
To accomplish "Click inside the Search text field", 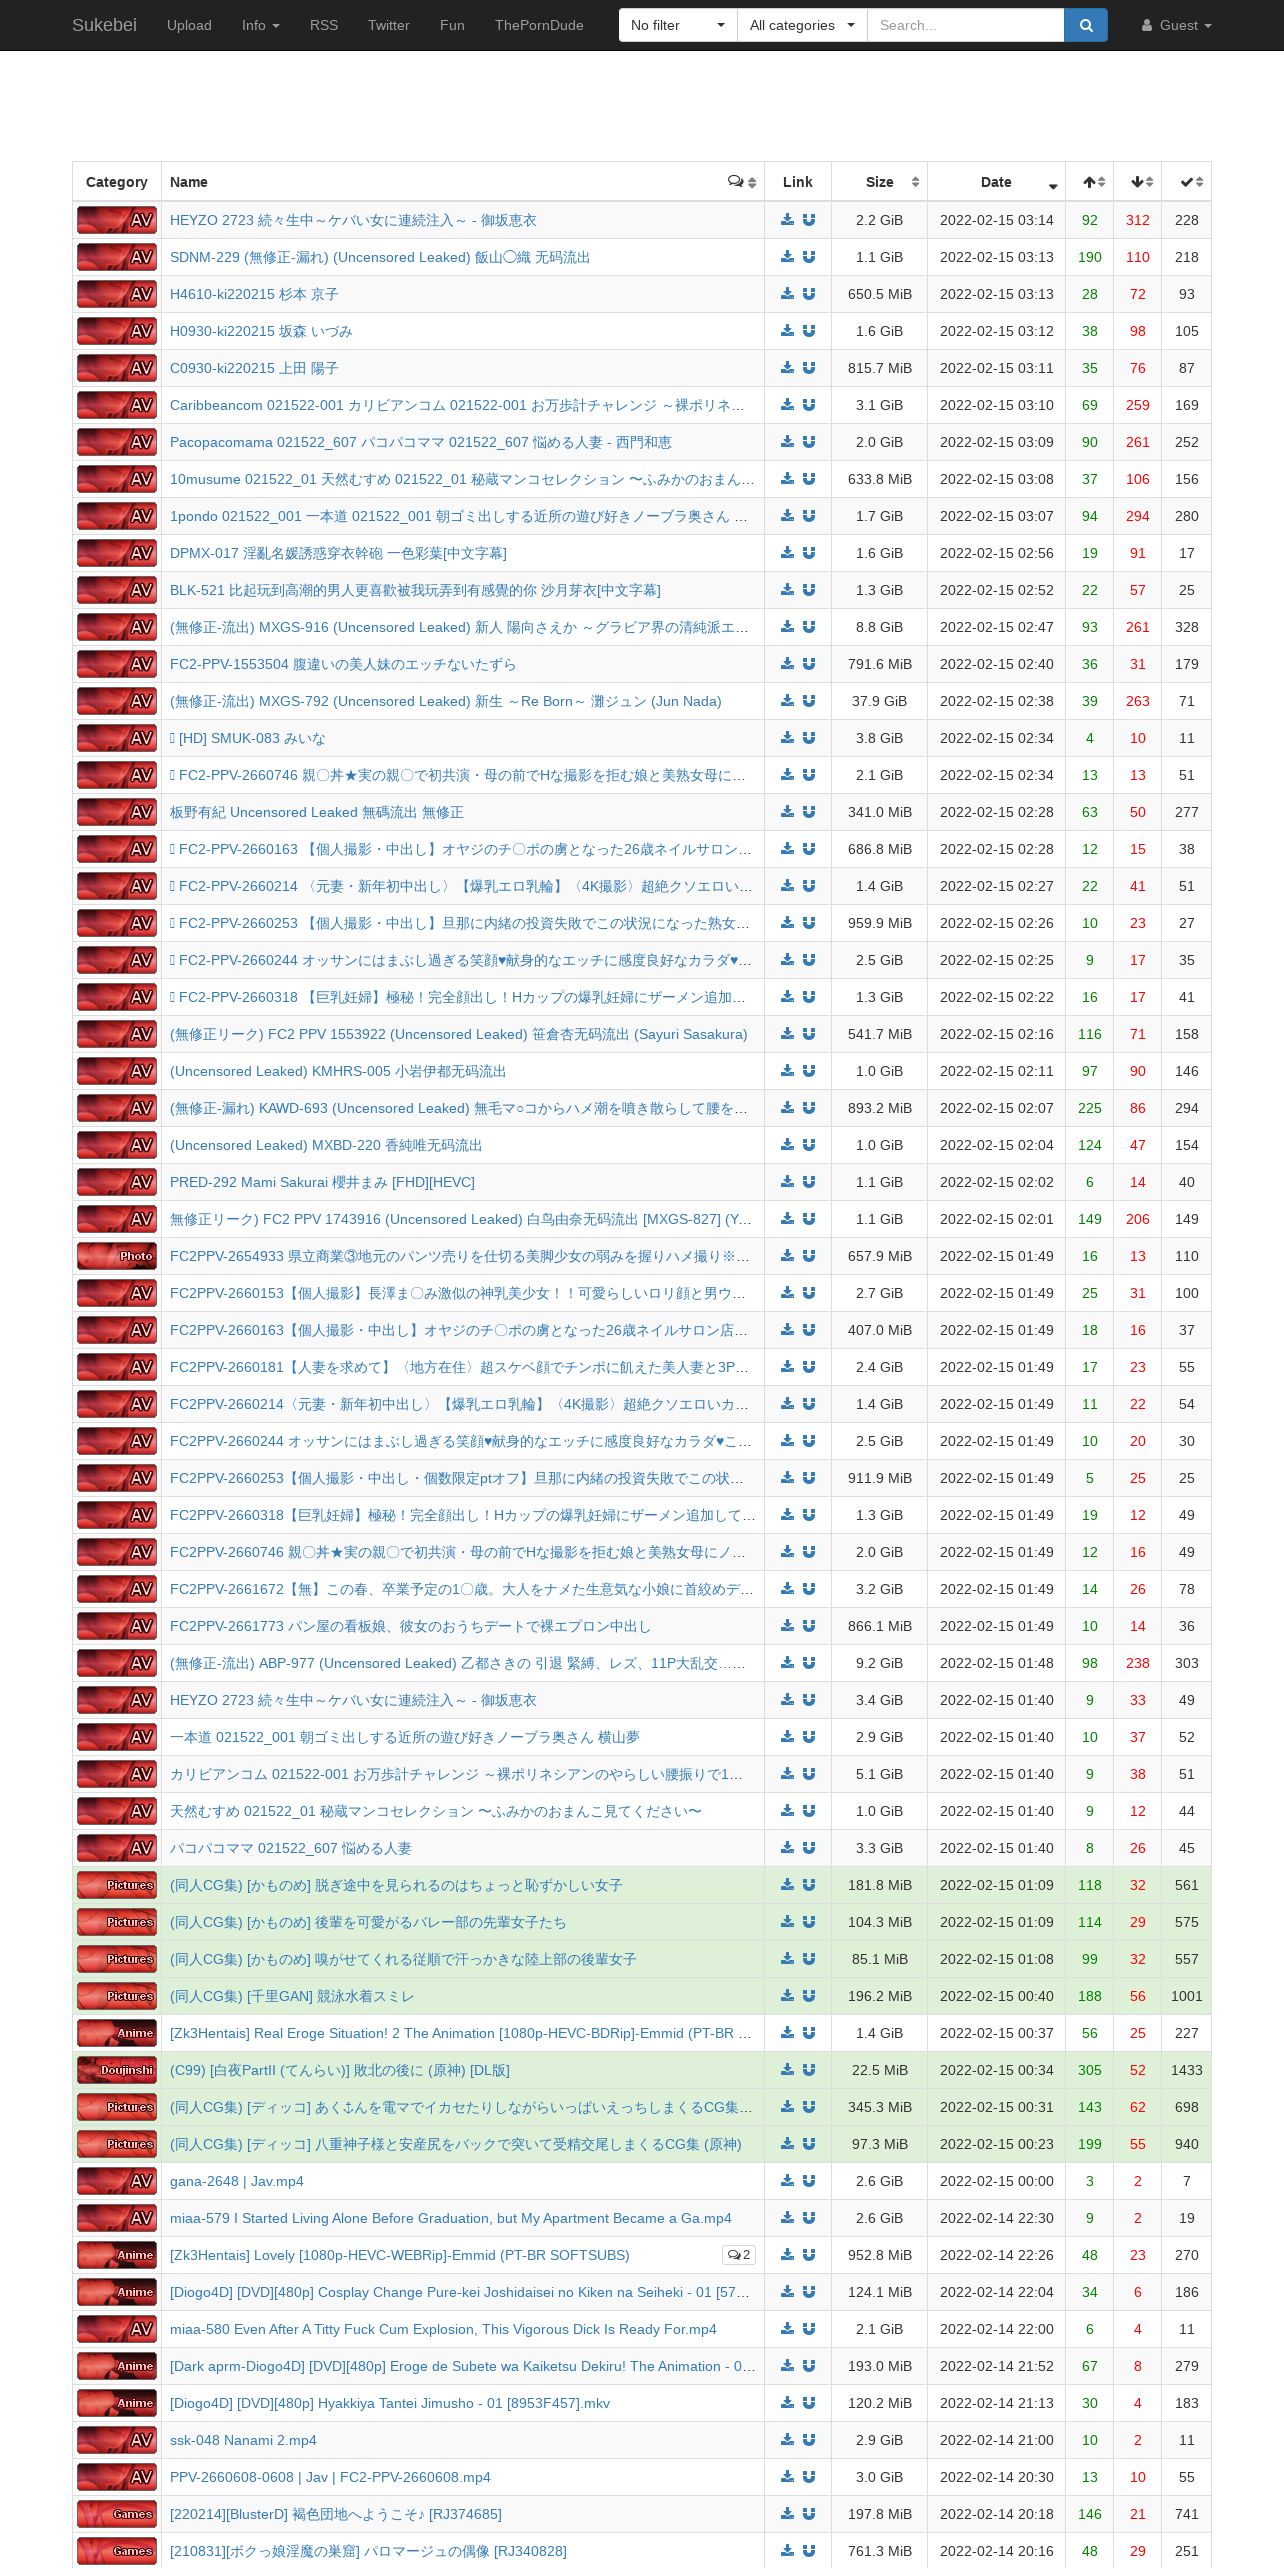I will coord(965,25).
